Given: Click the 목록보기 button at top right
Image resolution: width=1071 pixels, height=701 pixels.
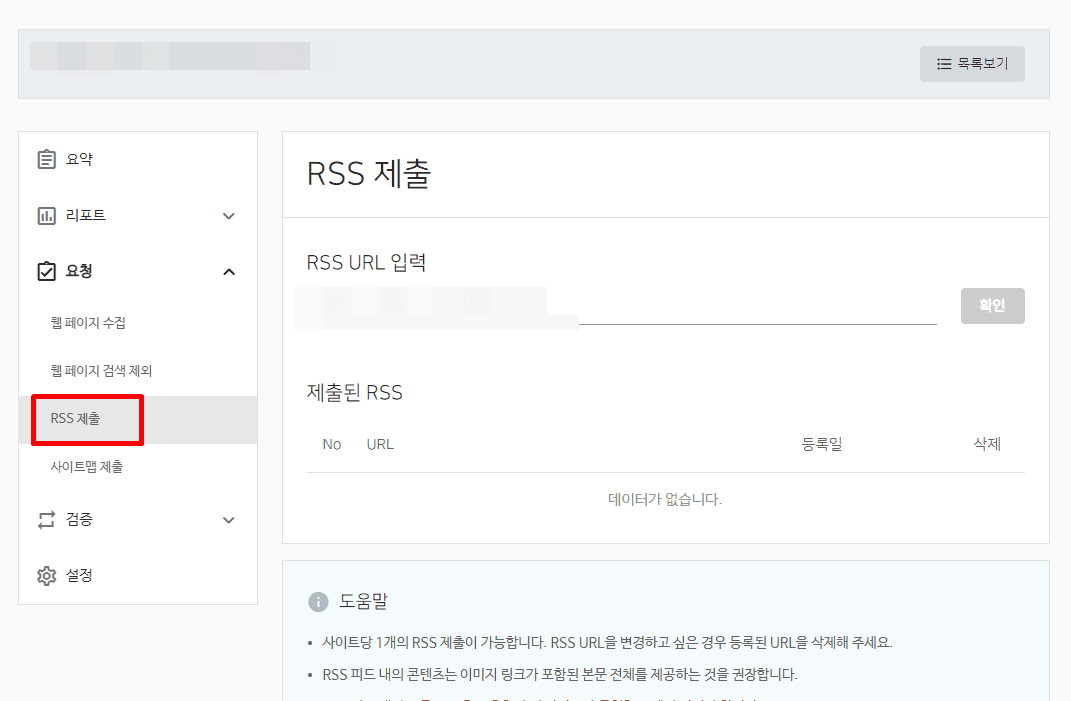Looking at the screenshot, I should (972, 63).
